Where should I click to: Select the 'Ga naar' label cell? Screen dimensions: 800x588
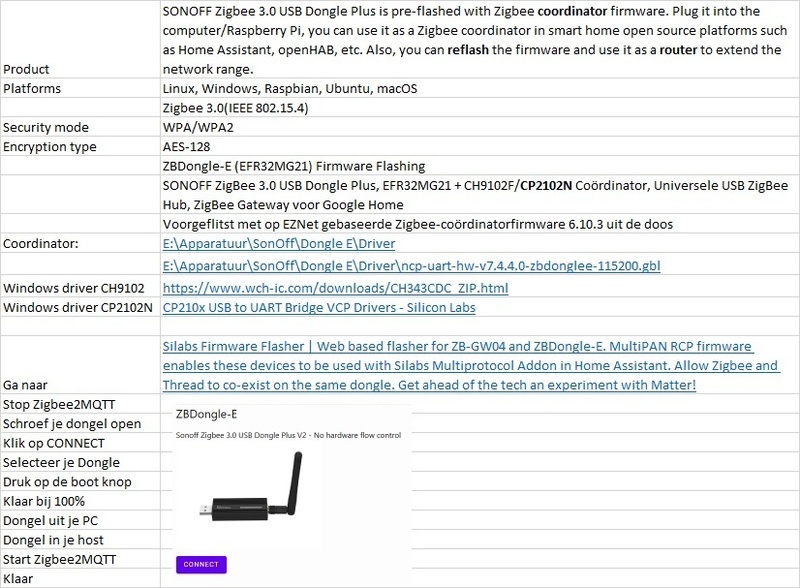click(x=80, y=365)
